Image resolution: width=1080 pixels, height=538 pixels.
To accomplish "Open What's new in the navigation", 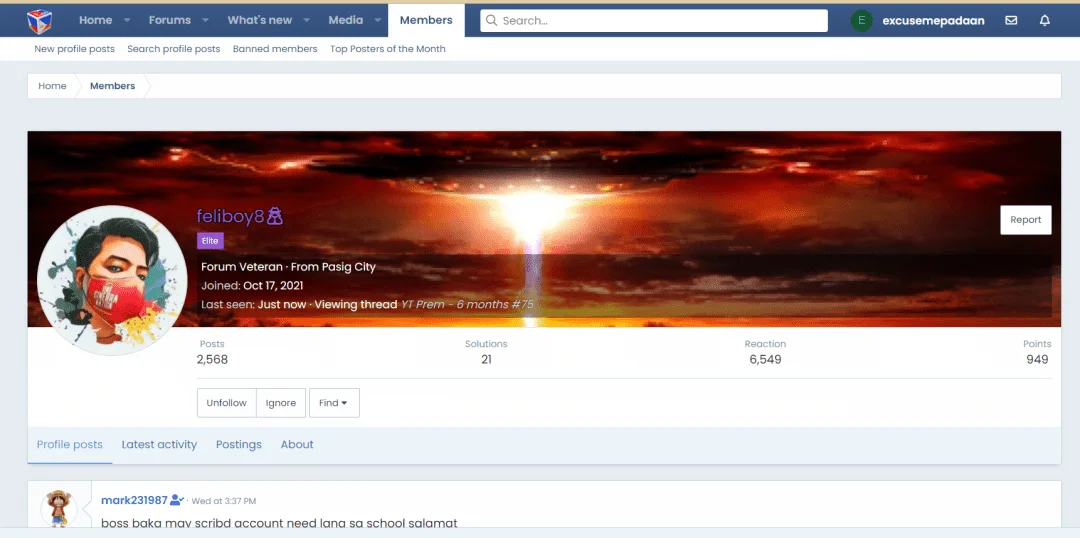I will tap(260, 21).
